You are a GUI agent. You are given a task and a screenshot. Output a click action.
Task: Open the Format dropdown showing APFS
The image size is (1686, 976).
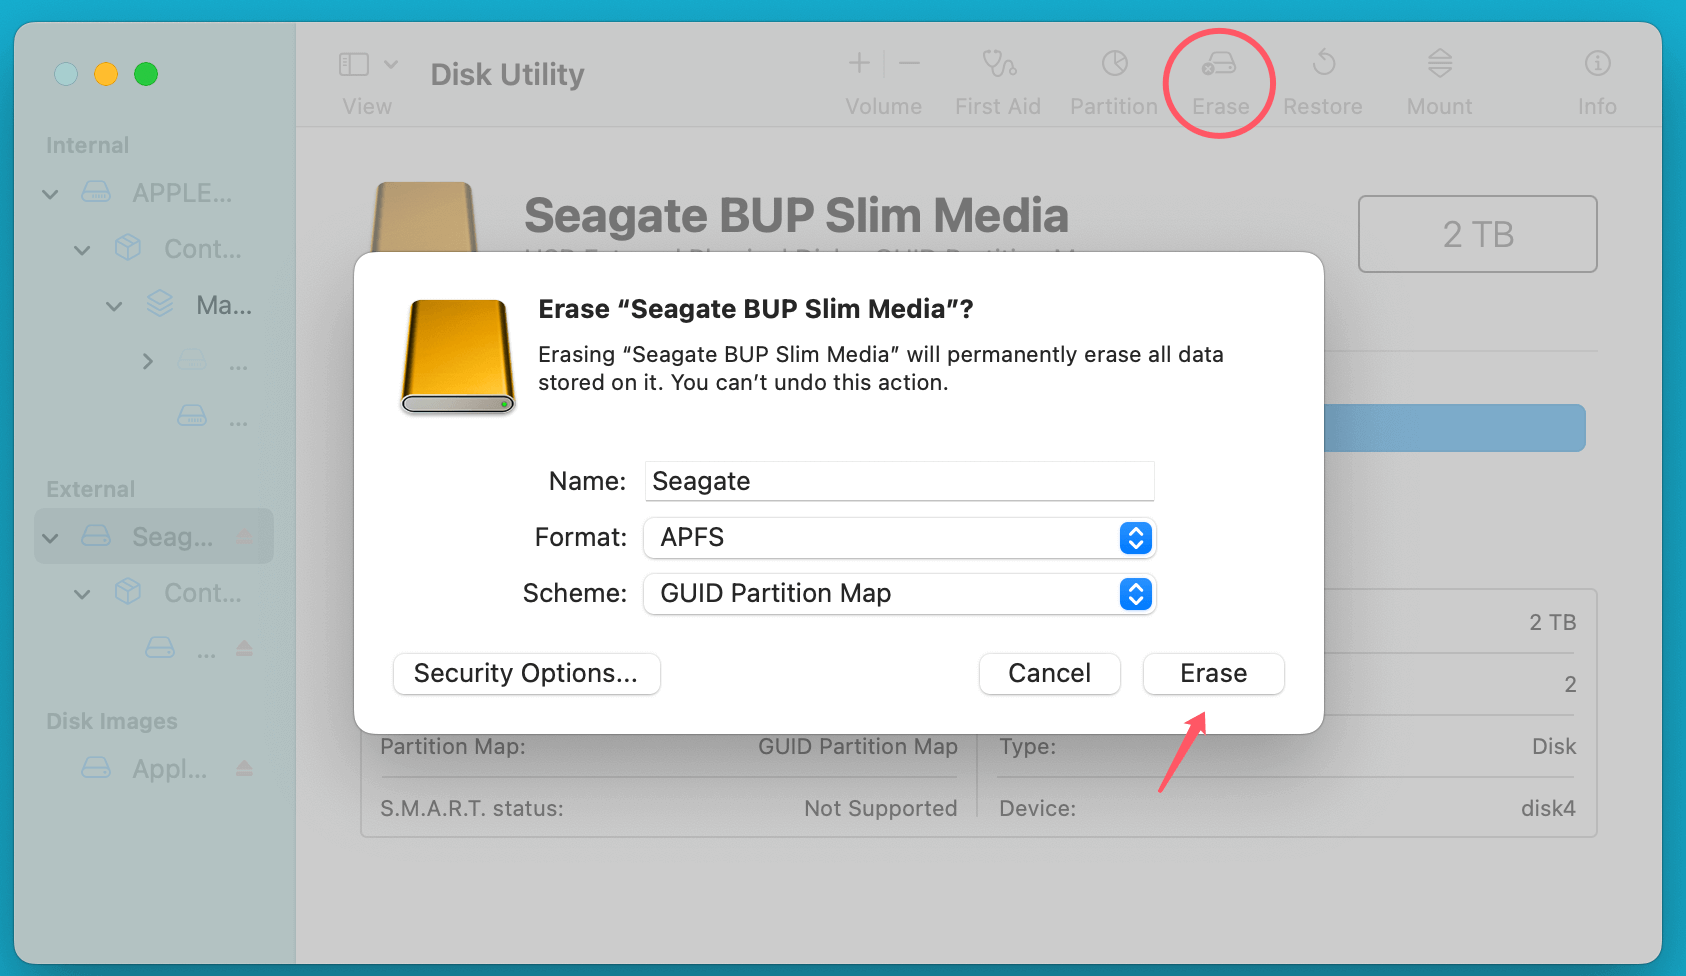pos(1135,538)
